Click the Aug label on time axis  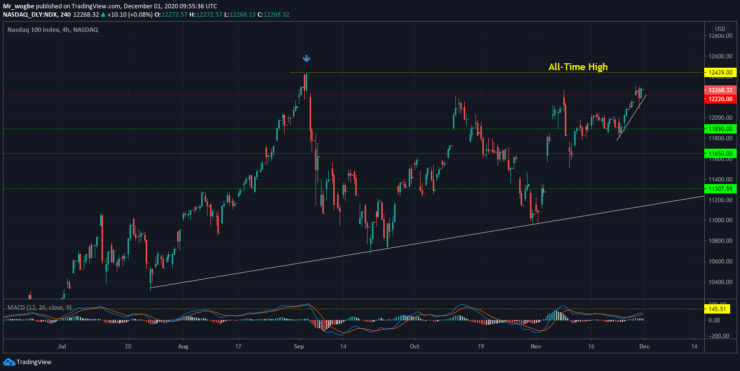183,346
